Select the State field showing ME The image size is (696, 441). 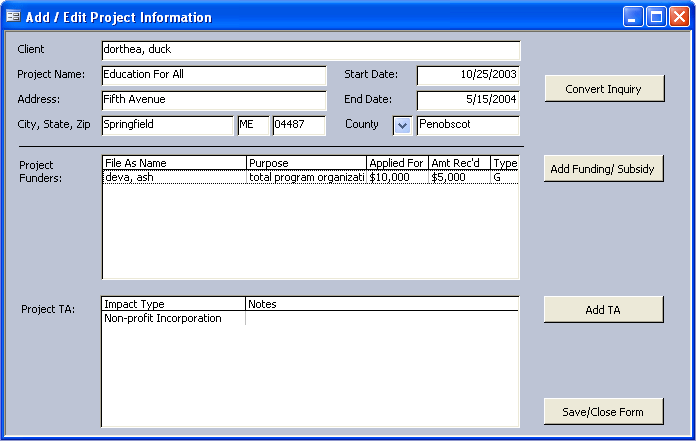click(x=252, y=125)
